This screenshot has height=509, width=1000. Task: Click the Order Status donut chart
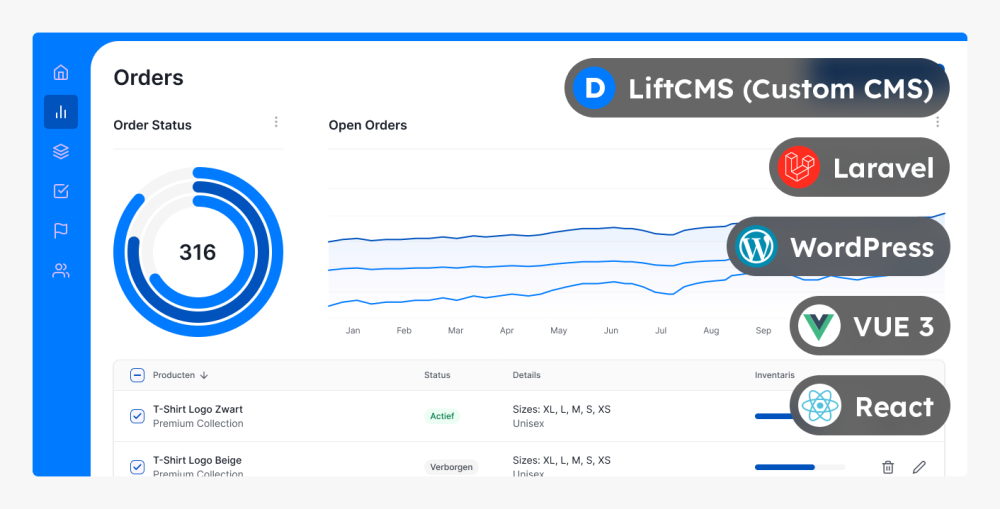198,252
